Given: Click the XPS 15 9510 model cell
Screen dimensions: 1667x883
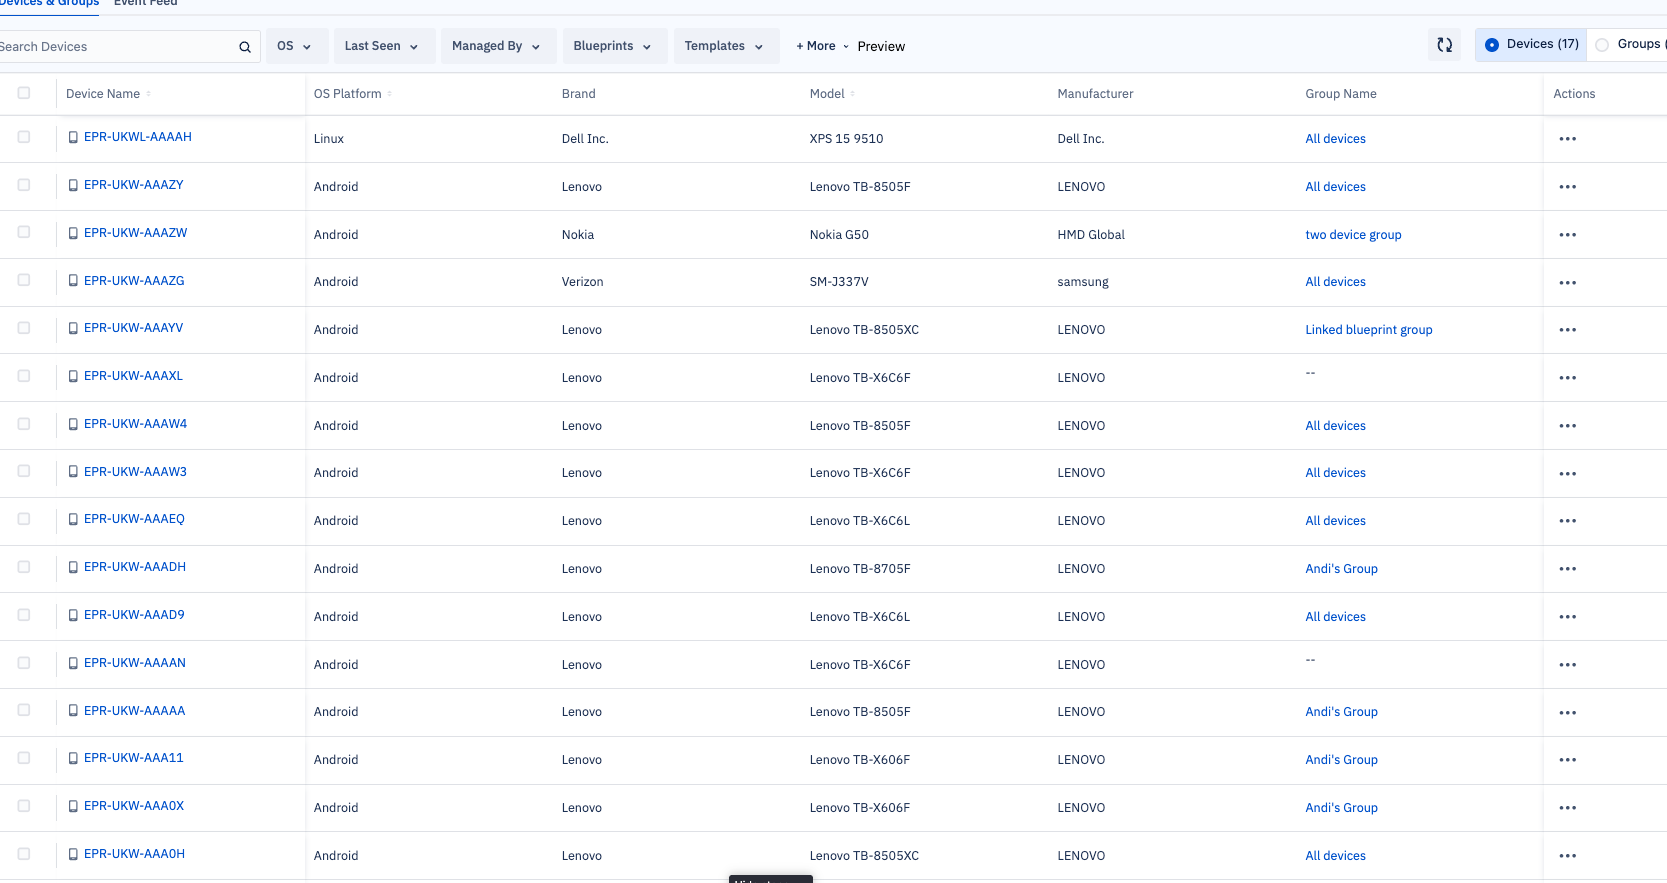Looking at the screenshot, I should 846,139.
